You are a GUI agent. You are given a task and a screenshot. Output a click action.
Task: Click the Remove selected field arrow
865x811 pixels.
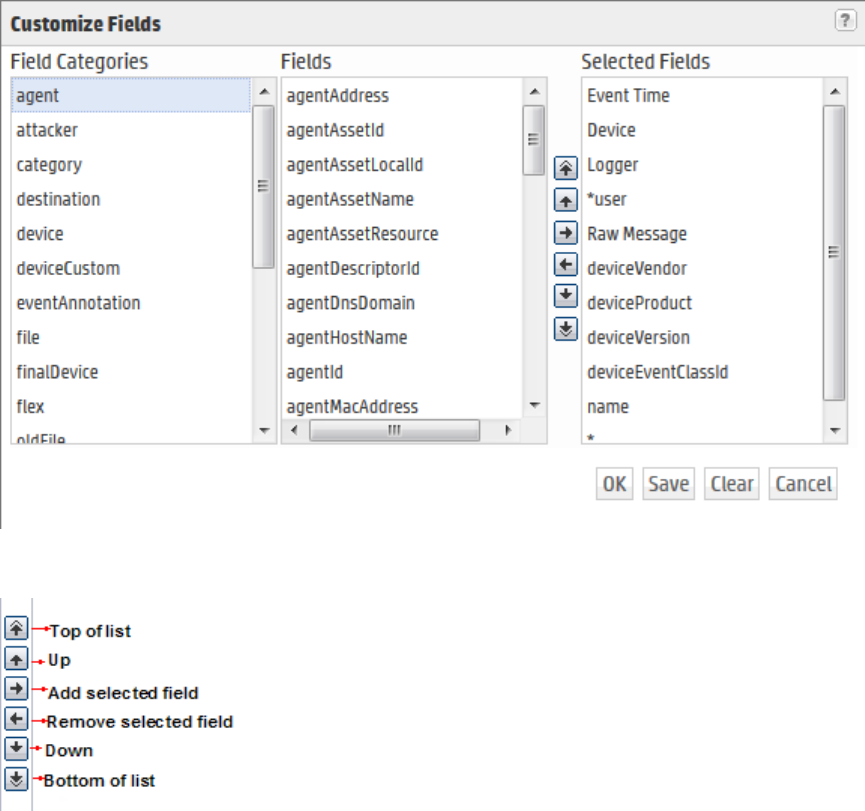coord(566,265)
